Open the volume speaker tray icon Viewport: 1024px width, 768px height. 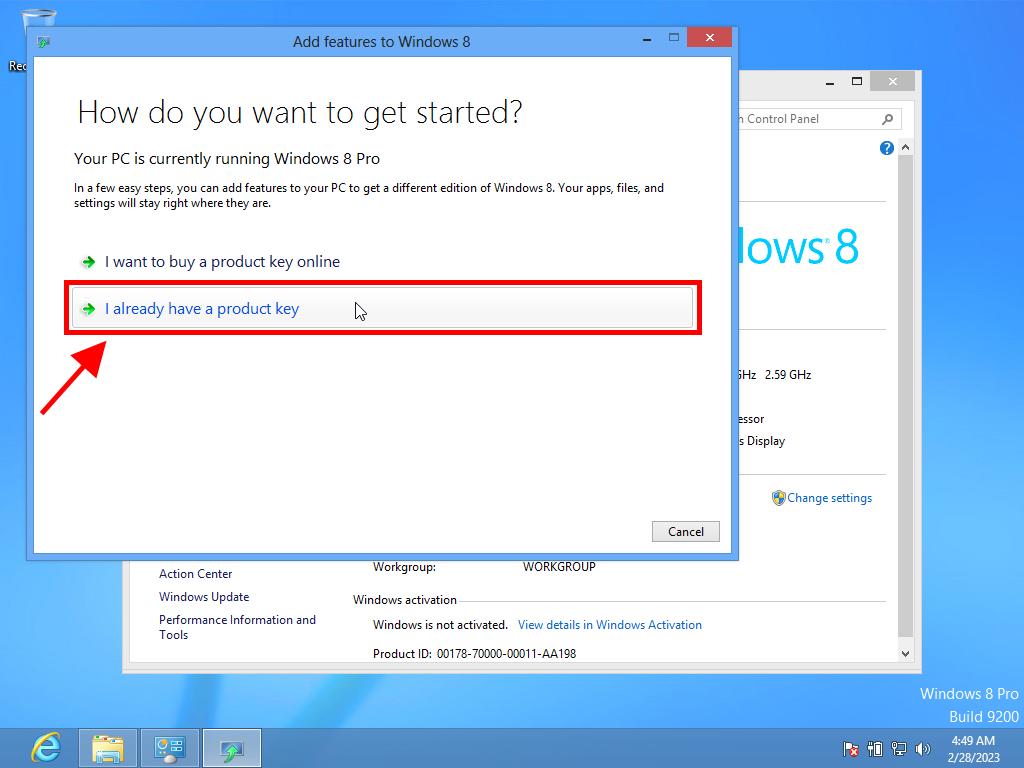pyautogui.click(x=922, y=748)
